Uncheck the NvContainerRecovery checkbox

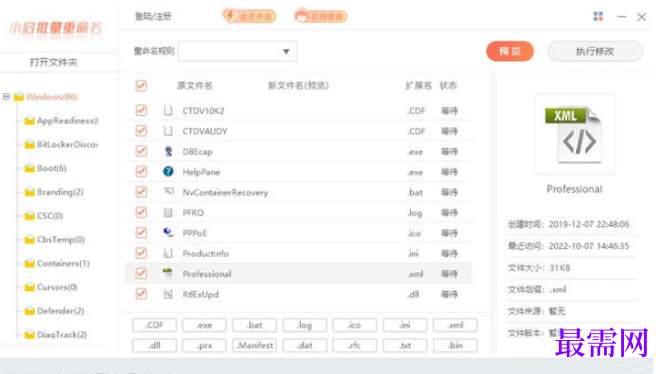pyautogui.click(x=141, y=192)
